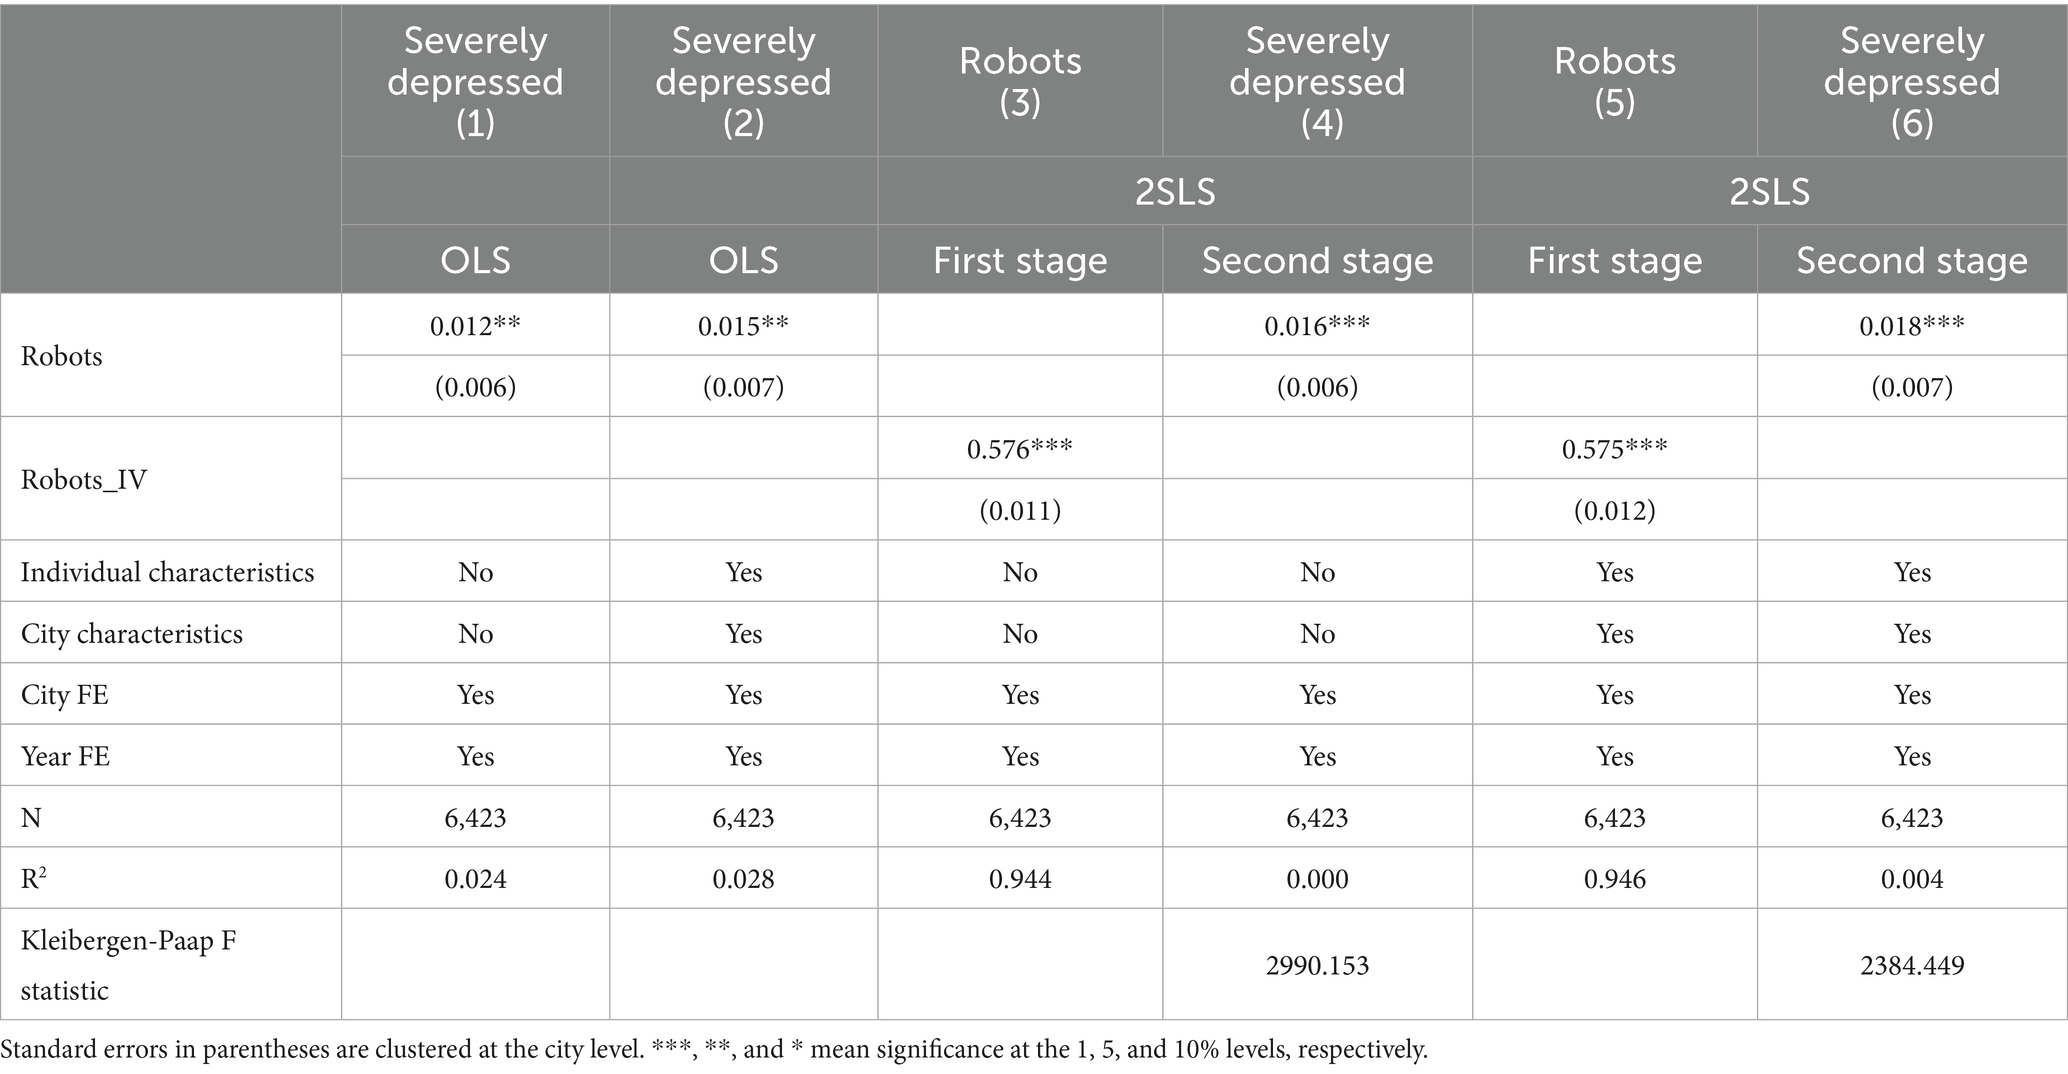Click the Severely depressed (1) column header

coord(475,81)
